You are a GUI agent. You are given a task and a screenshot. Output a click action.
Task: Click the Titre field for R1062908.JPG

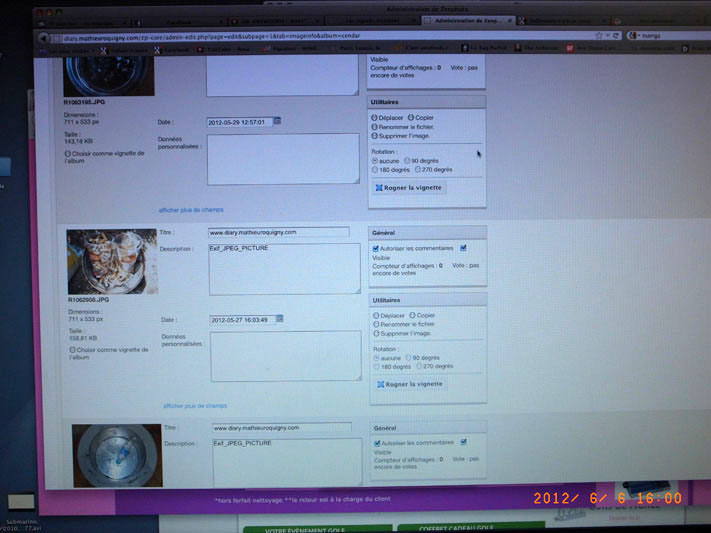point(279,232)
